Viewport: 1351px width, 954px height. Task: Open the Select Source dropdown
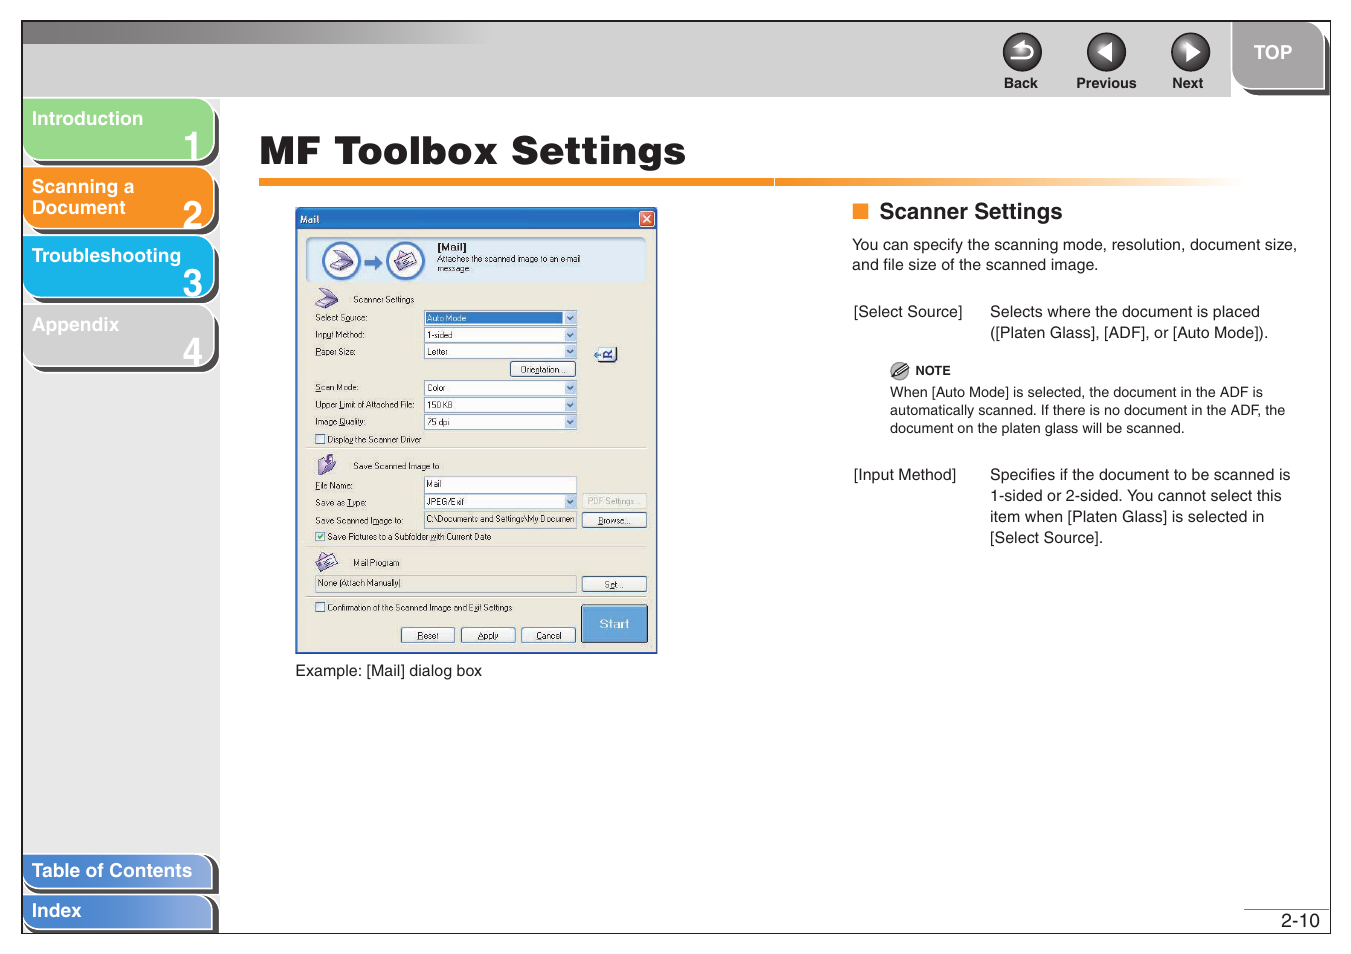570,318
